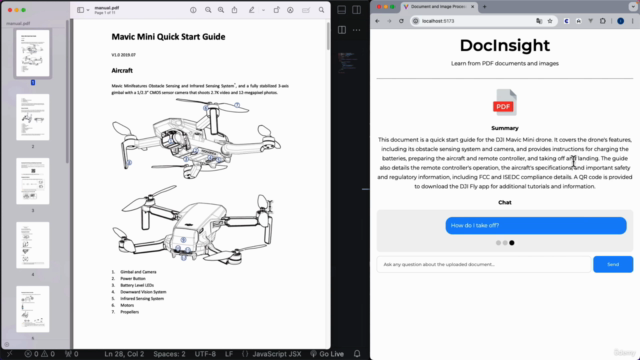Image resolution: width=640 pixels, height=360 pixels.
Task: Open Chrome three-dot menu
Action: (x=633, y=21)
